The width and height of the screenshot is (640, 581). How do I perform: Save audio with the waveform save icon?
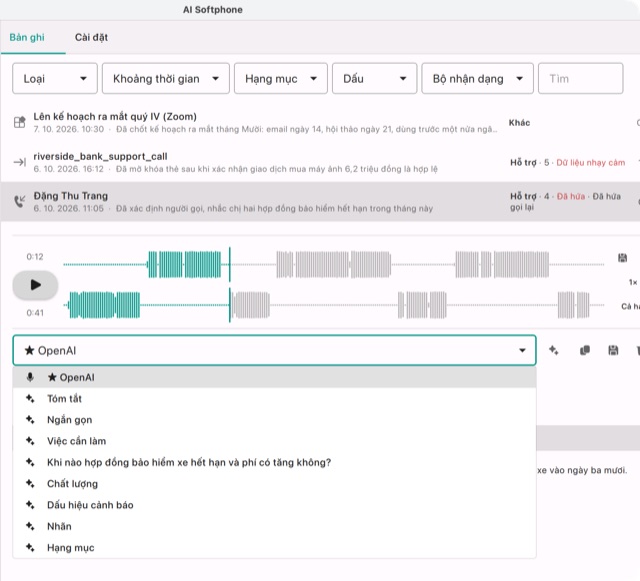pos(622,258)
